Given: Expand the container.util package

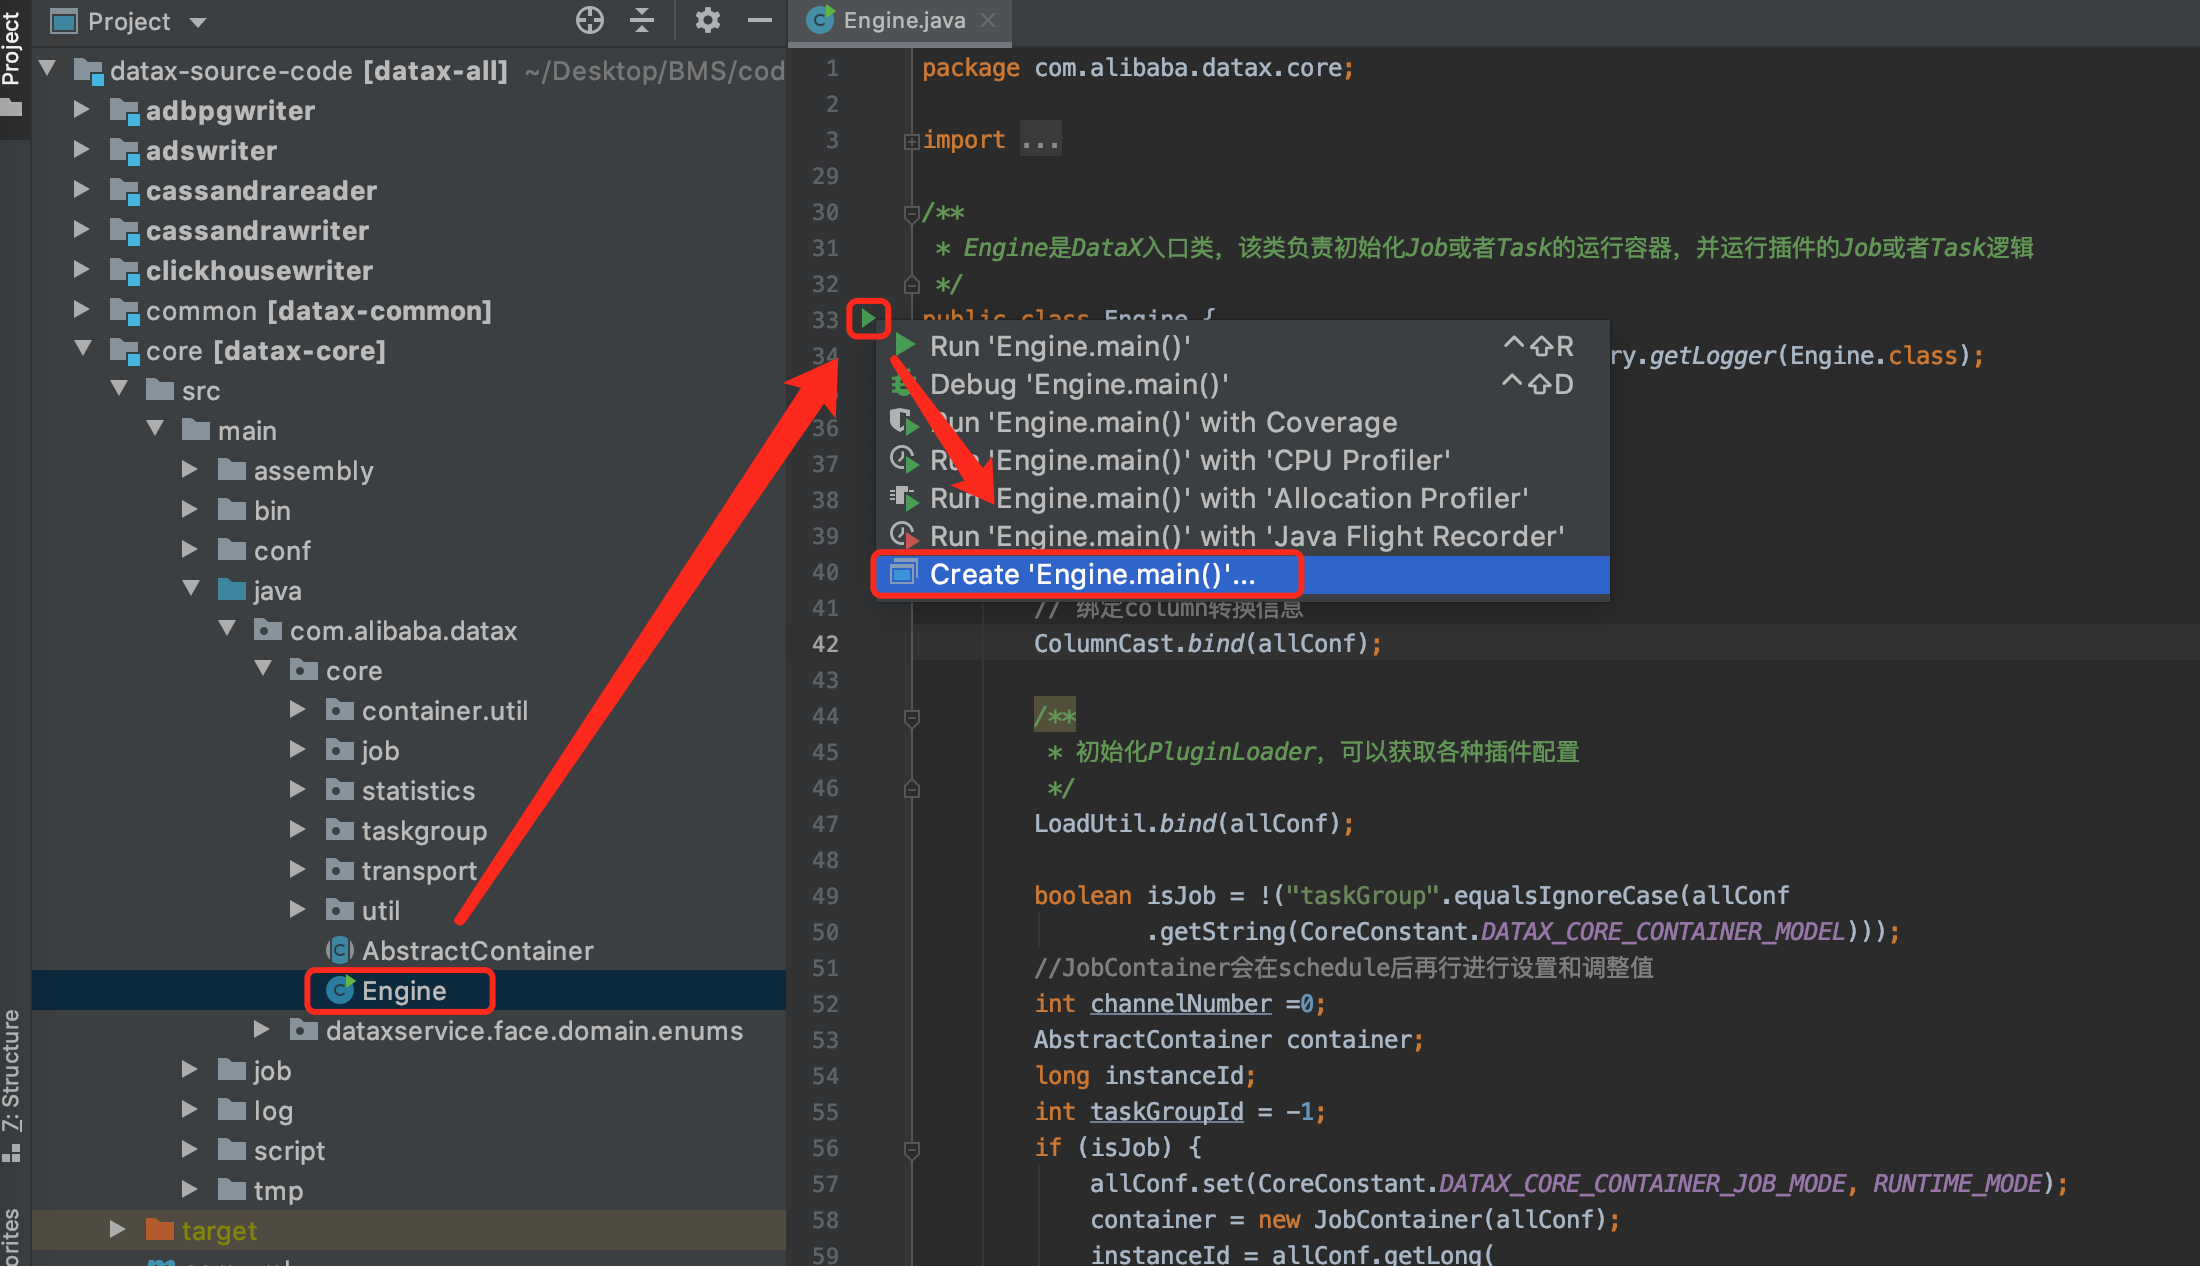Looking at the screenshot, I should tap(298, 709).
